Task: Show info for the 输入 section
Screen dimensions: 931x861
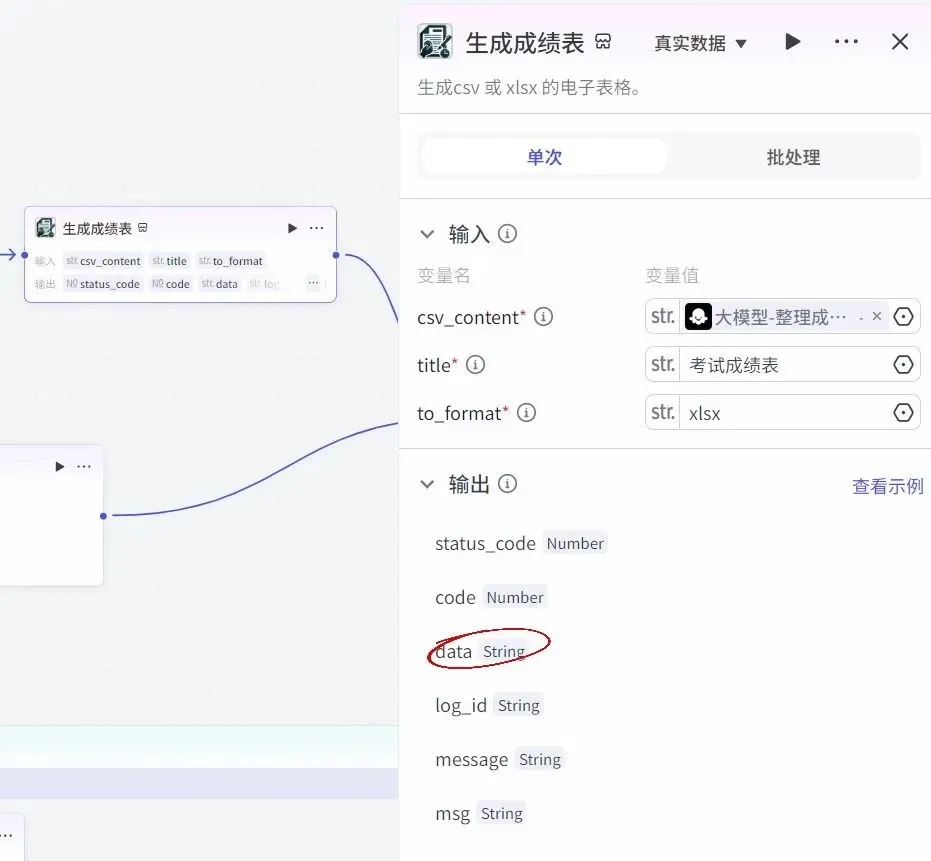Action: (x=507, y=233)
